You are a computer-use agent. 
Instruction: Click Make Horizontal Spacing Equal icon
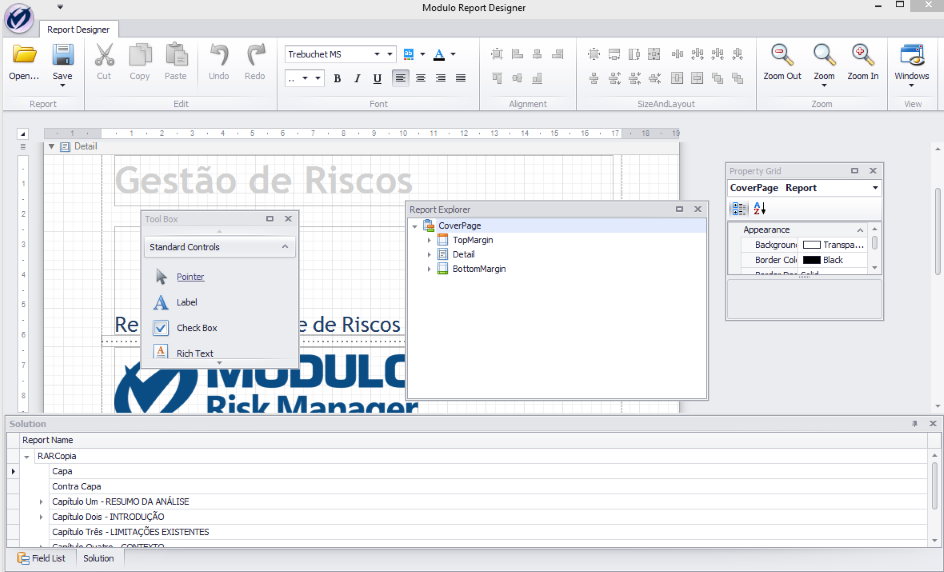pyautogui.click(x=677, y=54)
